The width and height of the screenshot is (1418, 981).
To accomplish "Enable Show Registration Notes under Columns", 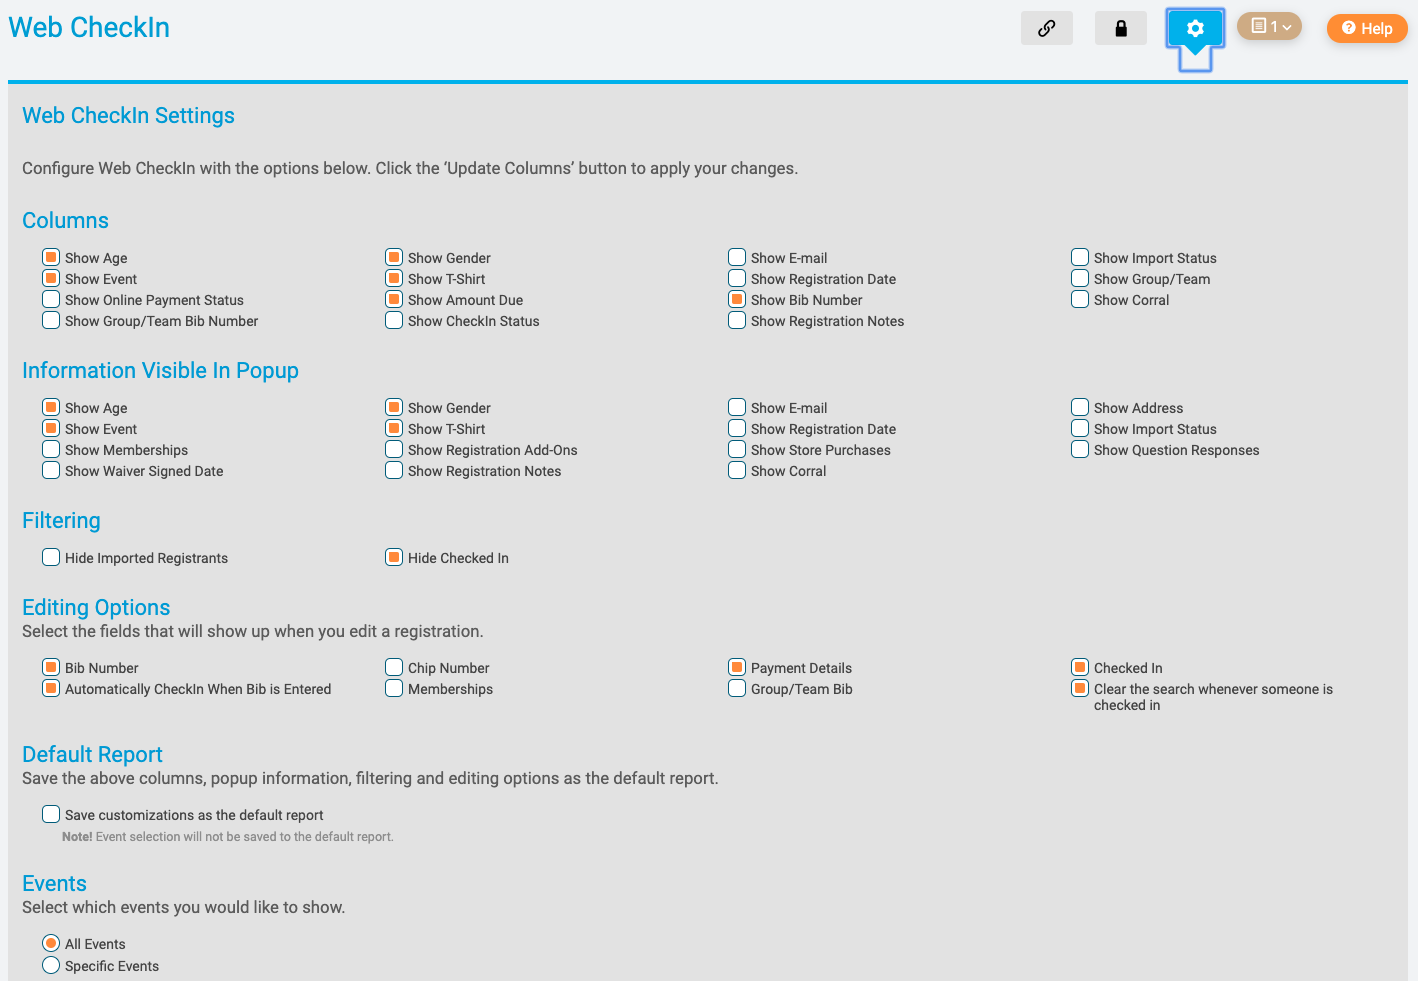I will [x=737, y=320].
